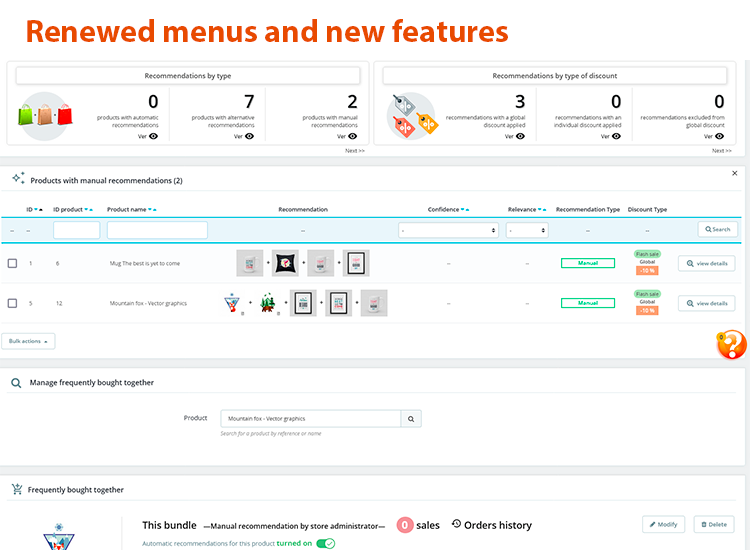The height and width of the screenshot is (550, 750).
Task: View recommendations with individual discount eye icon
Action: pos(617,136)
